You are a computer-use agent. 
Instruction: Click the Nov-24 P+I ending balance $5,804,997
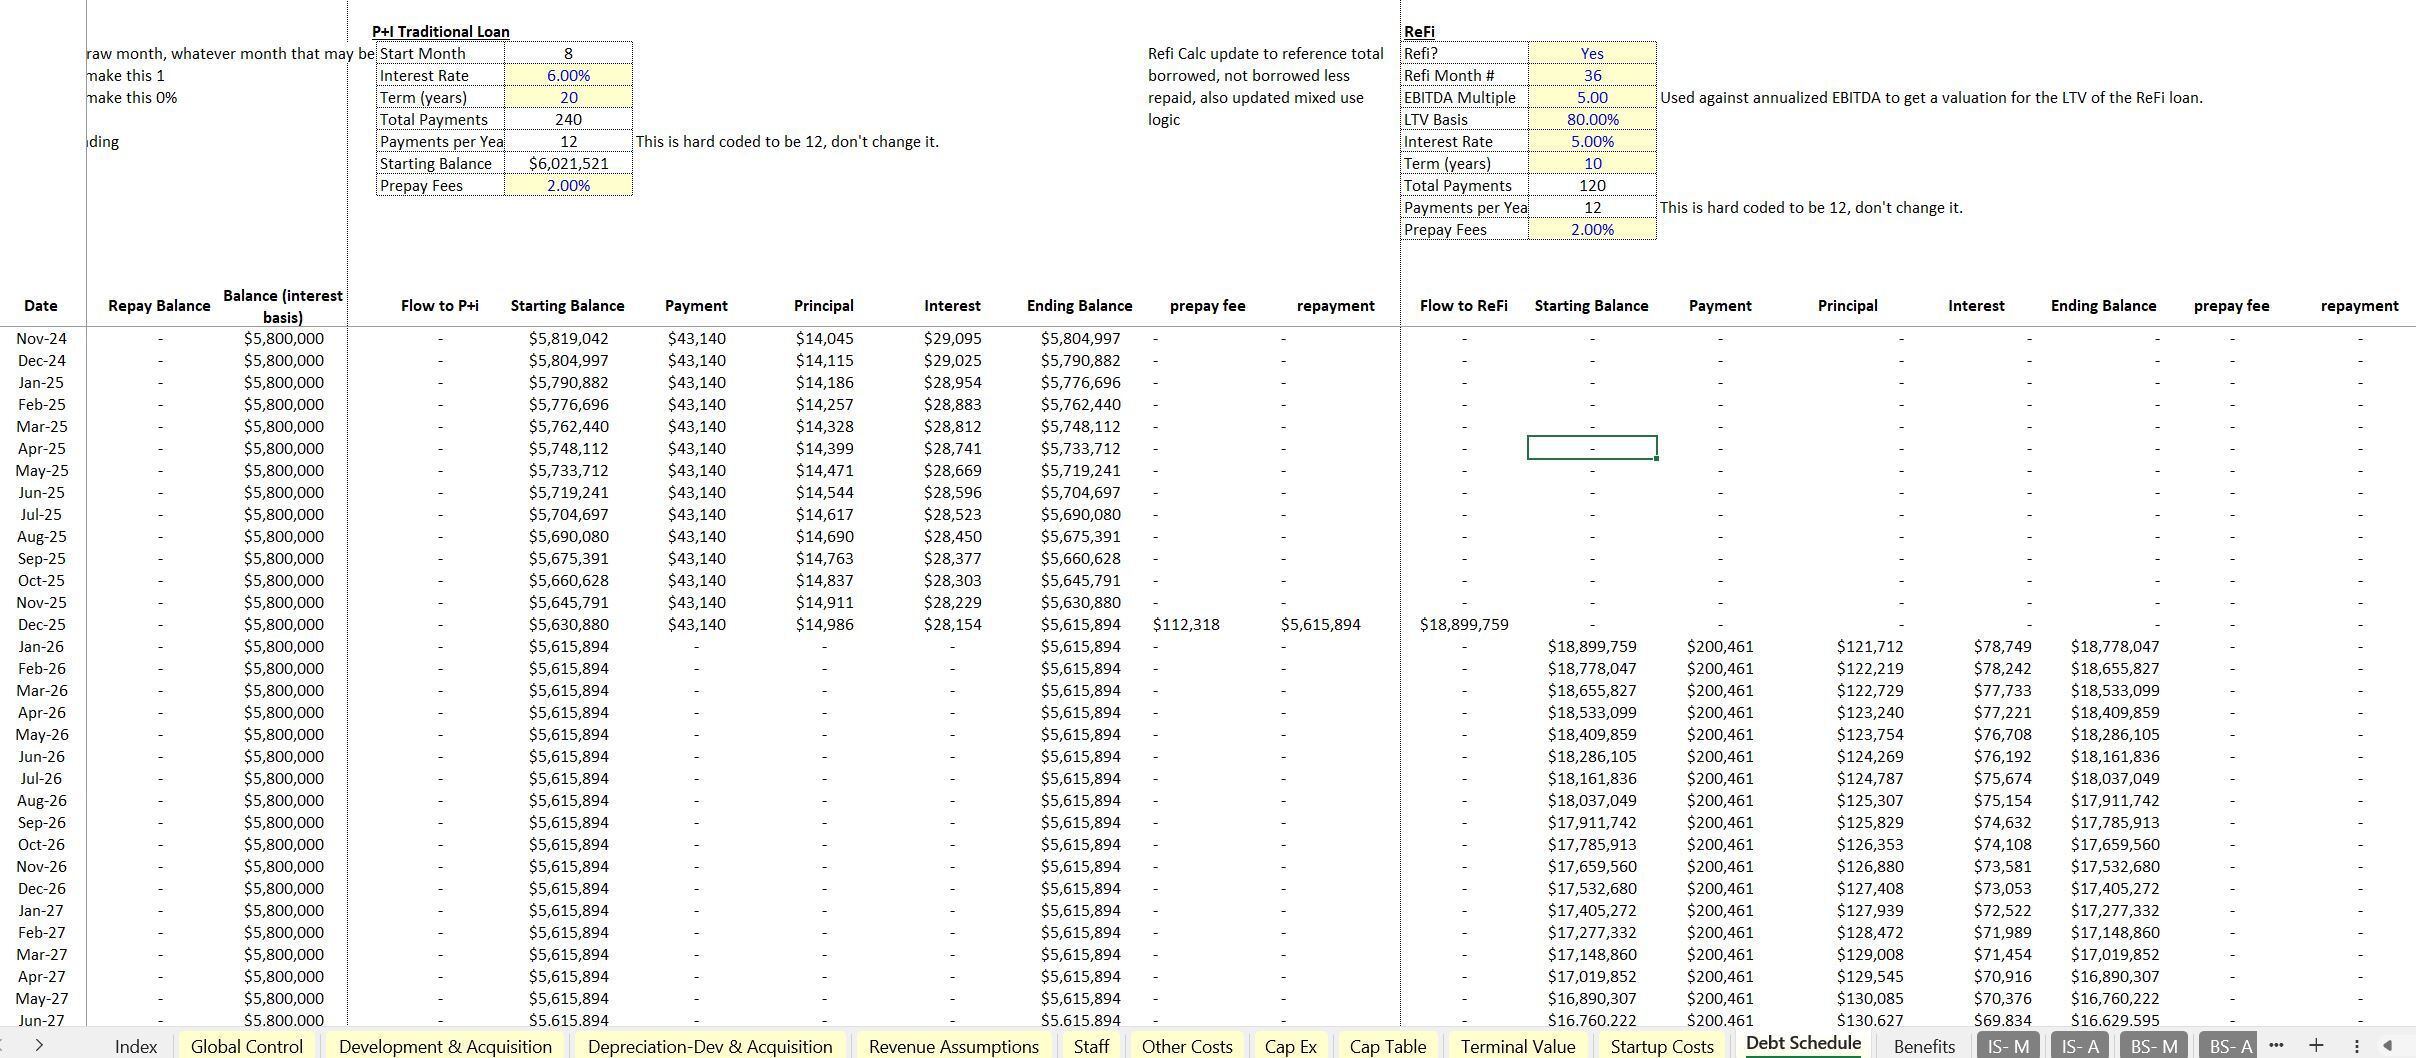1080,338
